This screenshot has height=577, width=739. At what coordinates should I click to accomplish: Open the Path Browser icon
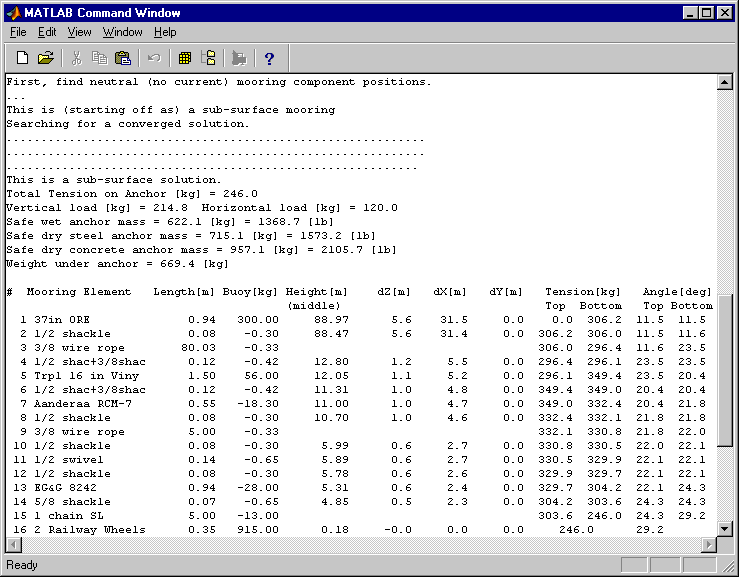[209, 58]
